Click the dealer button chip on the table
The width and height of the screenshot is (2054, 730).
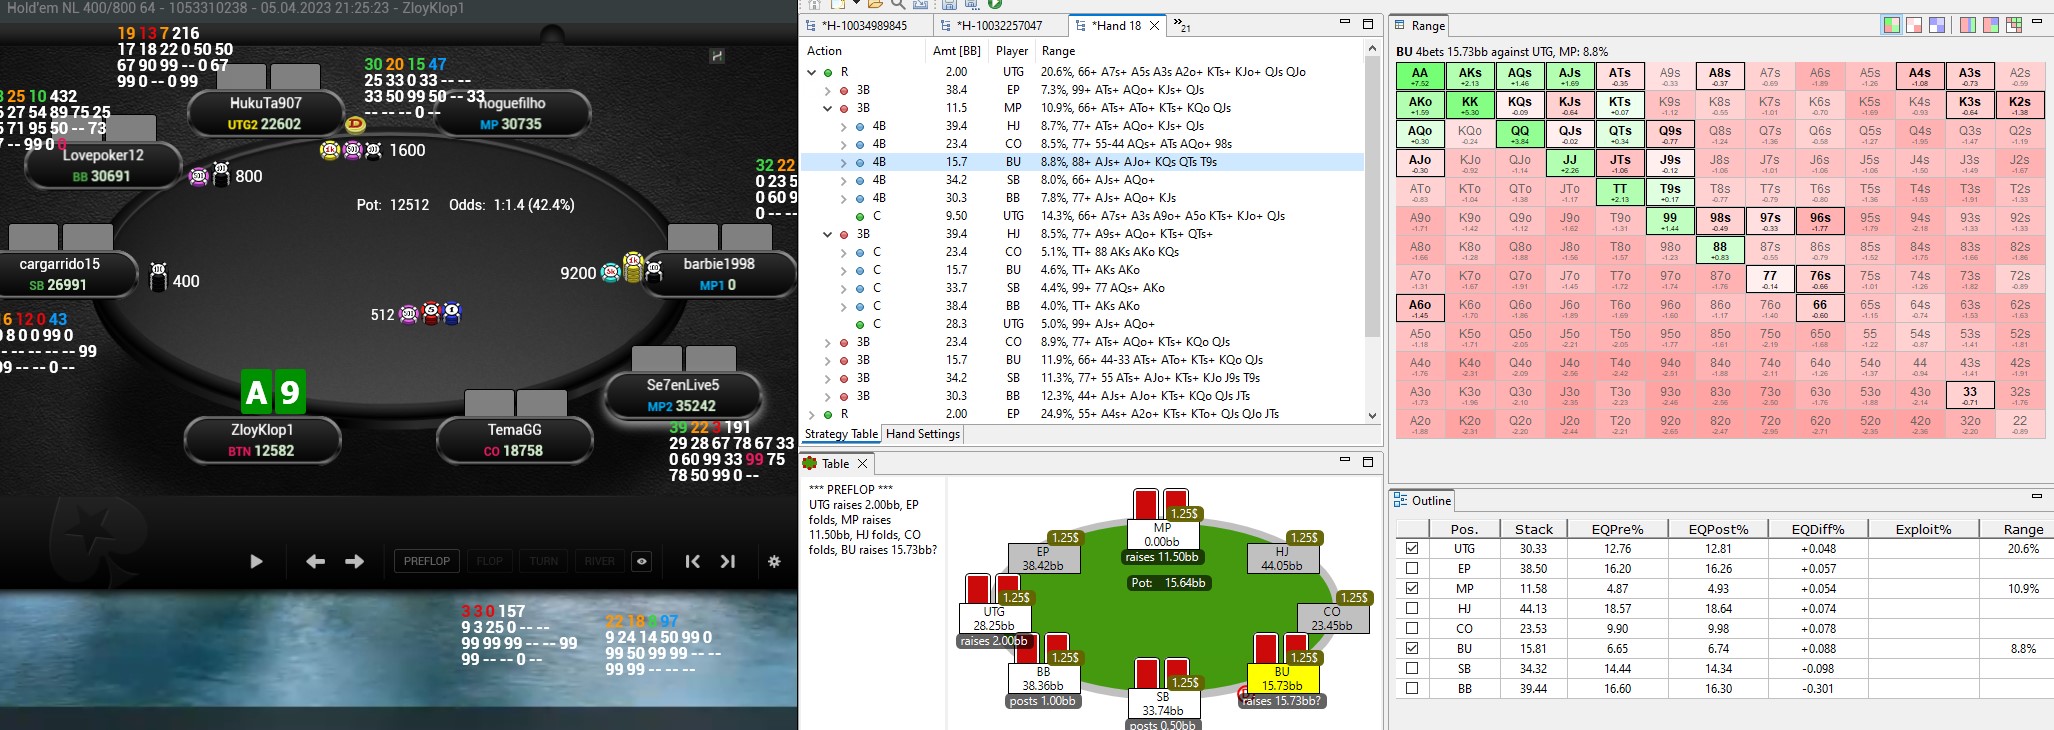click(x=354, y=124)
